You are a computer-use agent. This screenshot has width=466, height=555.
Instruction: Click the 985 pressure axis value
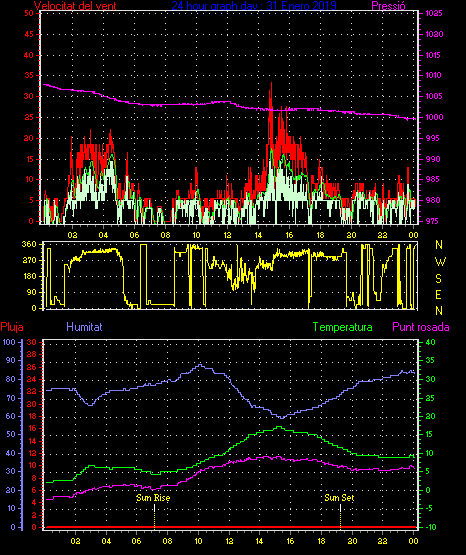[x=434, y=179]
